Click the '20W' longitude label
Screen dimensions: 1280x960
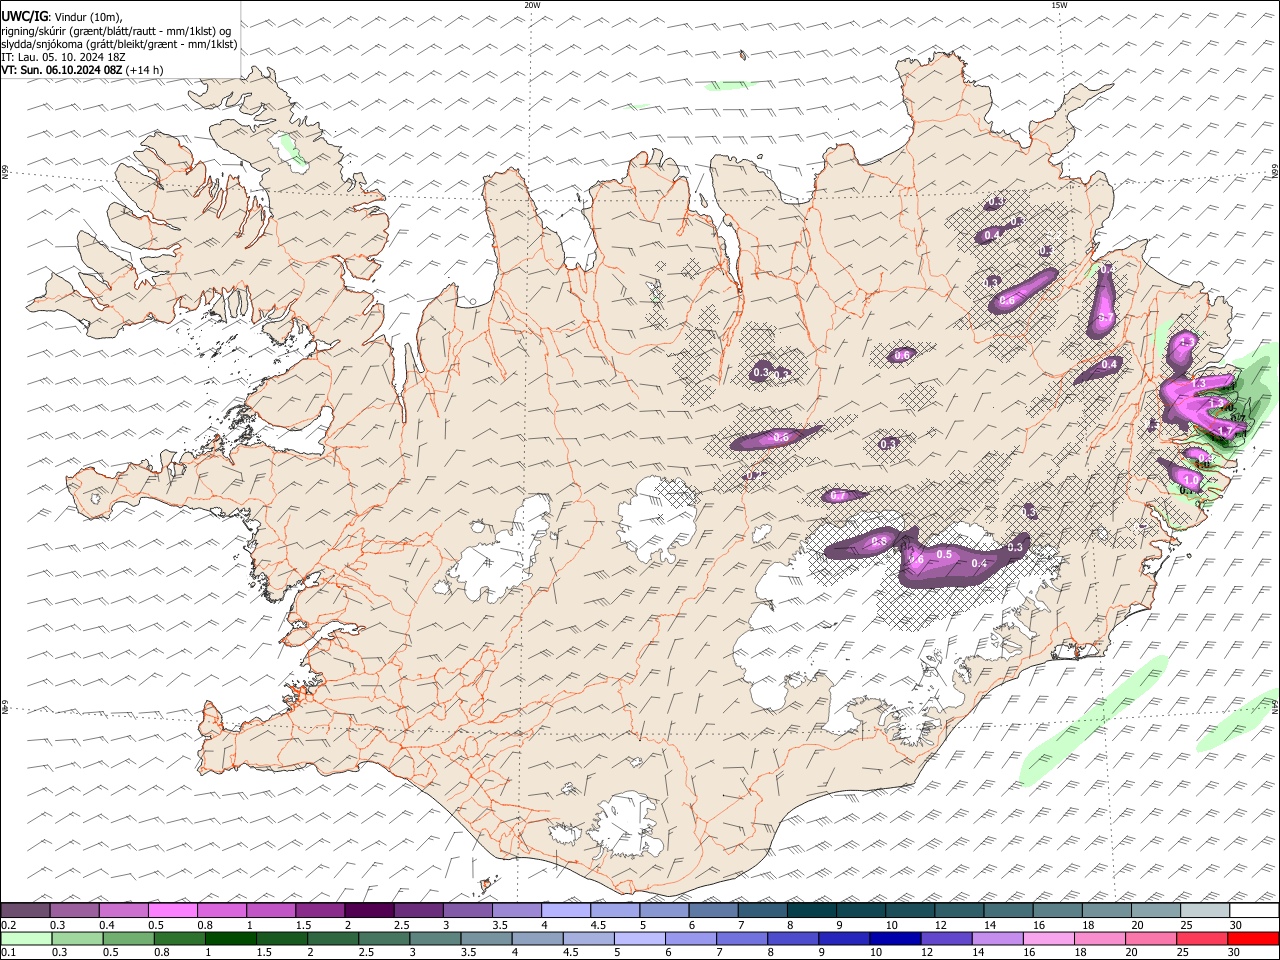tap(532, 5)
